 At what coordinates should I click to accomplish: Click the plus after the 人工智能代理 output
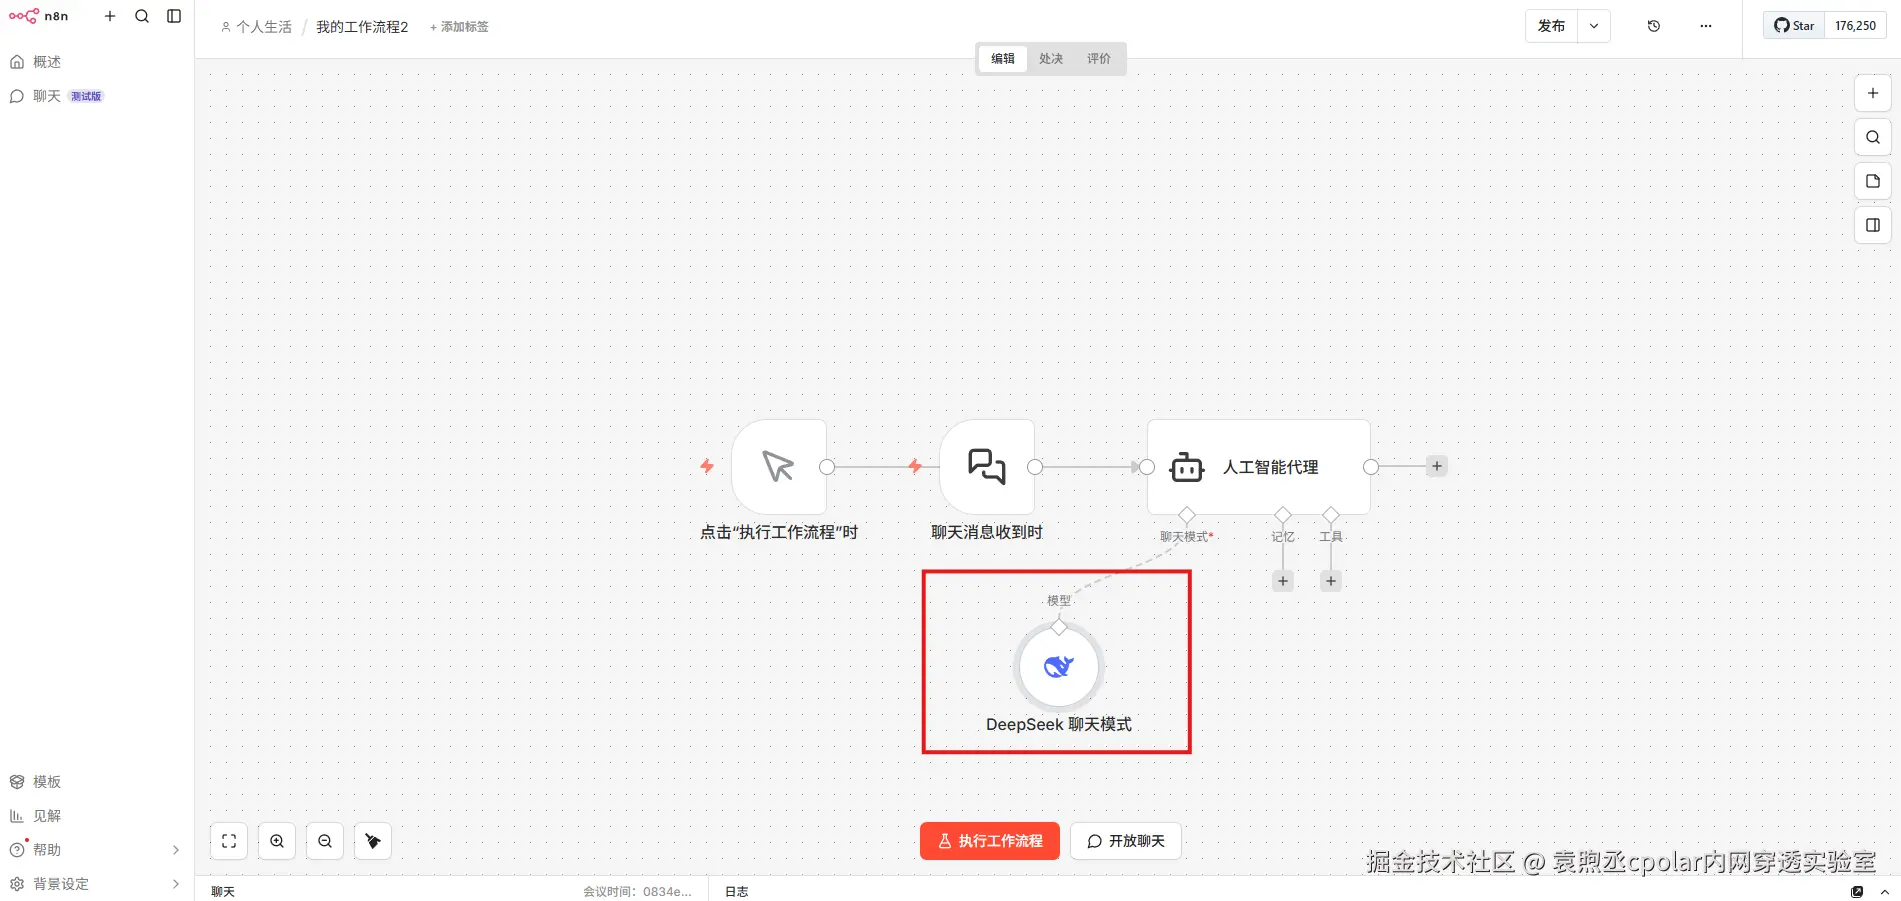[x=1437, y=466]
